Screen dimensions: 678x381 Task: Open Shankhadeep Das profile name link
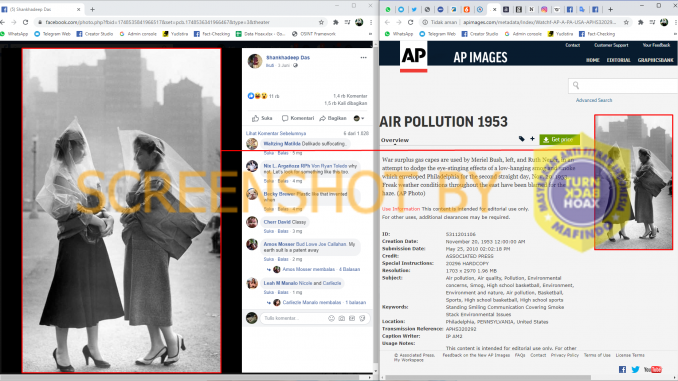point(288,58)
